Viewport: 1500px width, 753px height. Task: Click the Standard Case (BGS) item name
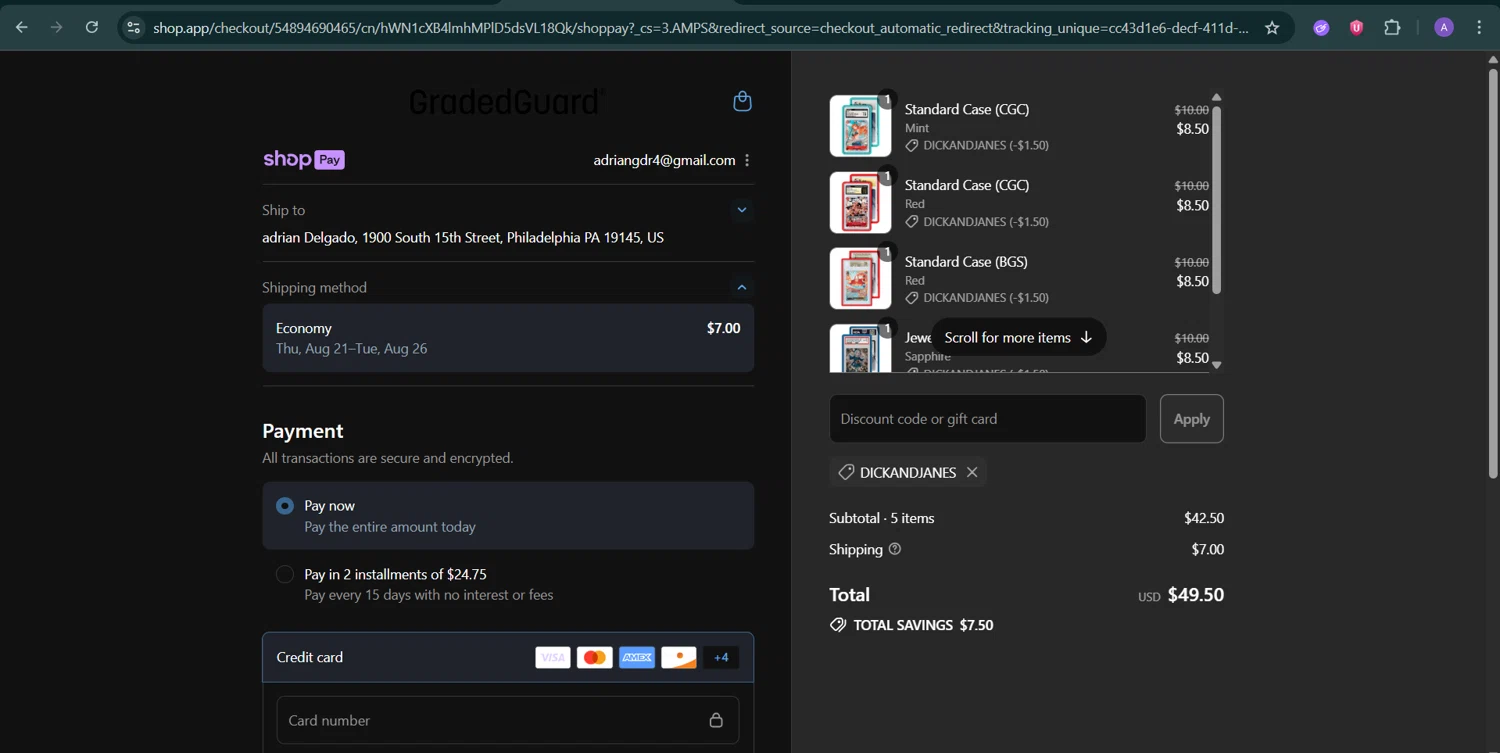point(966,262)
